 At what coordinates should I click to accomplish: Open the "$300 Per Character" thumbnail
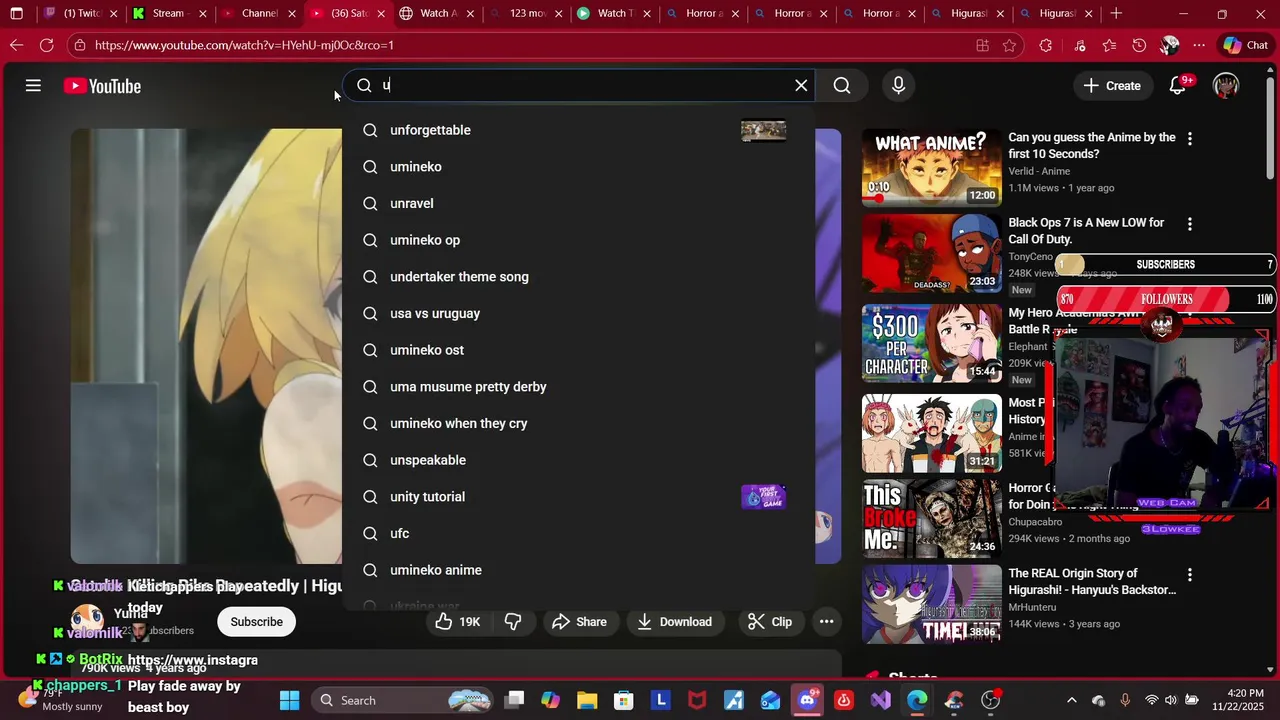click(x=931, y=343)
